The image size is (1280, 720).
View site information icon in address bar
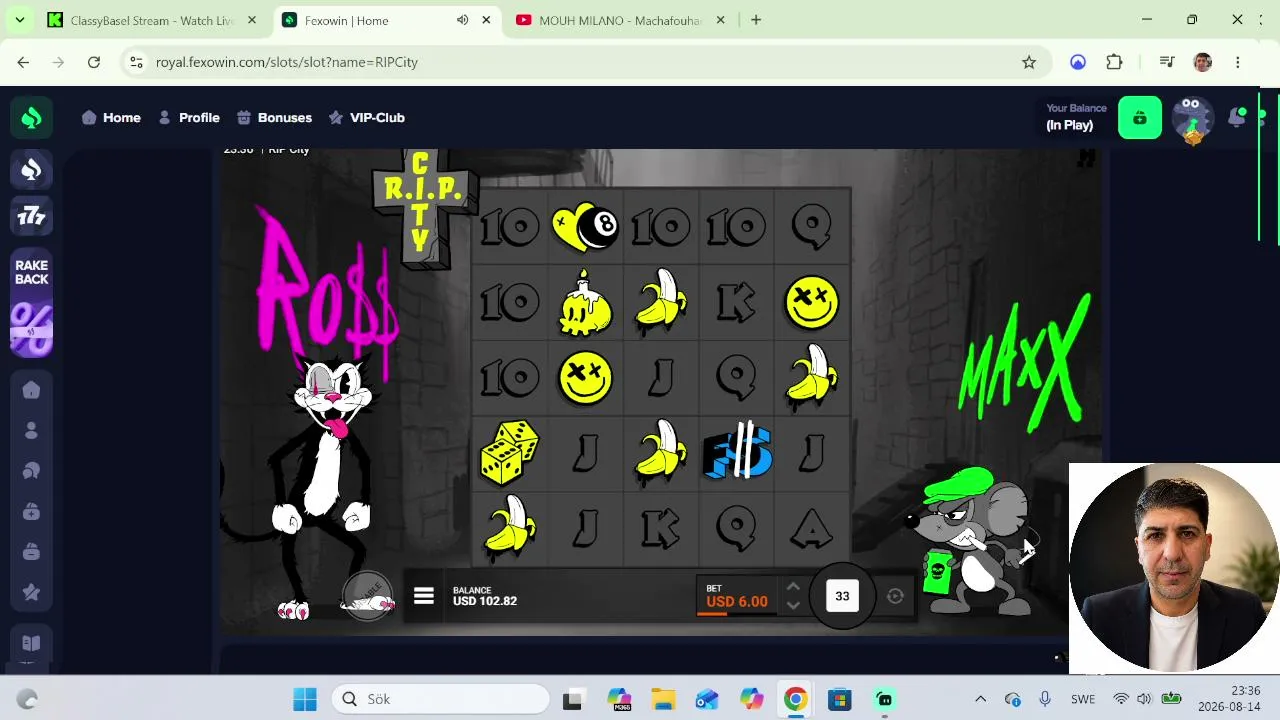point(137,62)
